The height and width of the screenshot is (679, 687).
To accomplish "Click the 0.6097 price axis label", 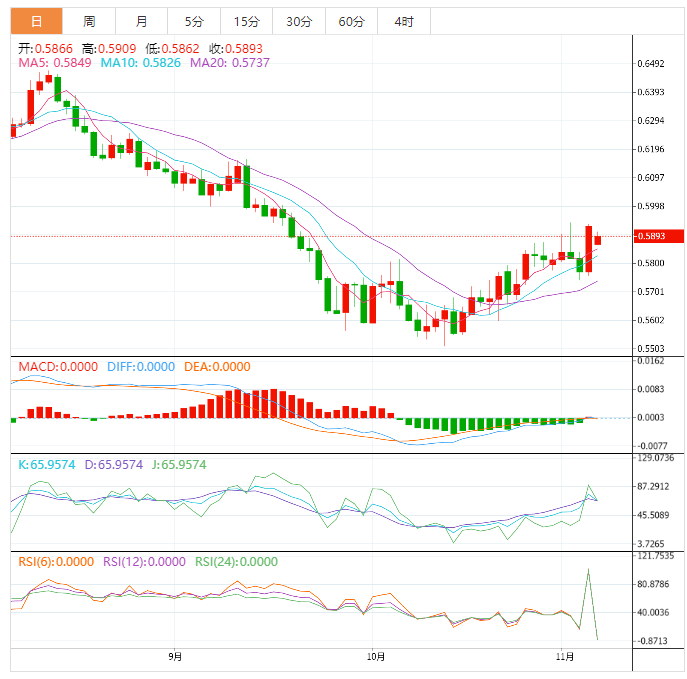I will point(651,178).
